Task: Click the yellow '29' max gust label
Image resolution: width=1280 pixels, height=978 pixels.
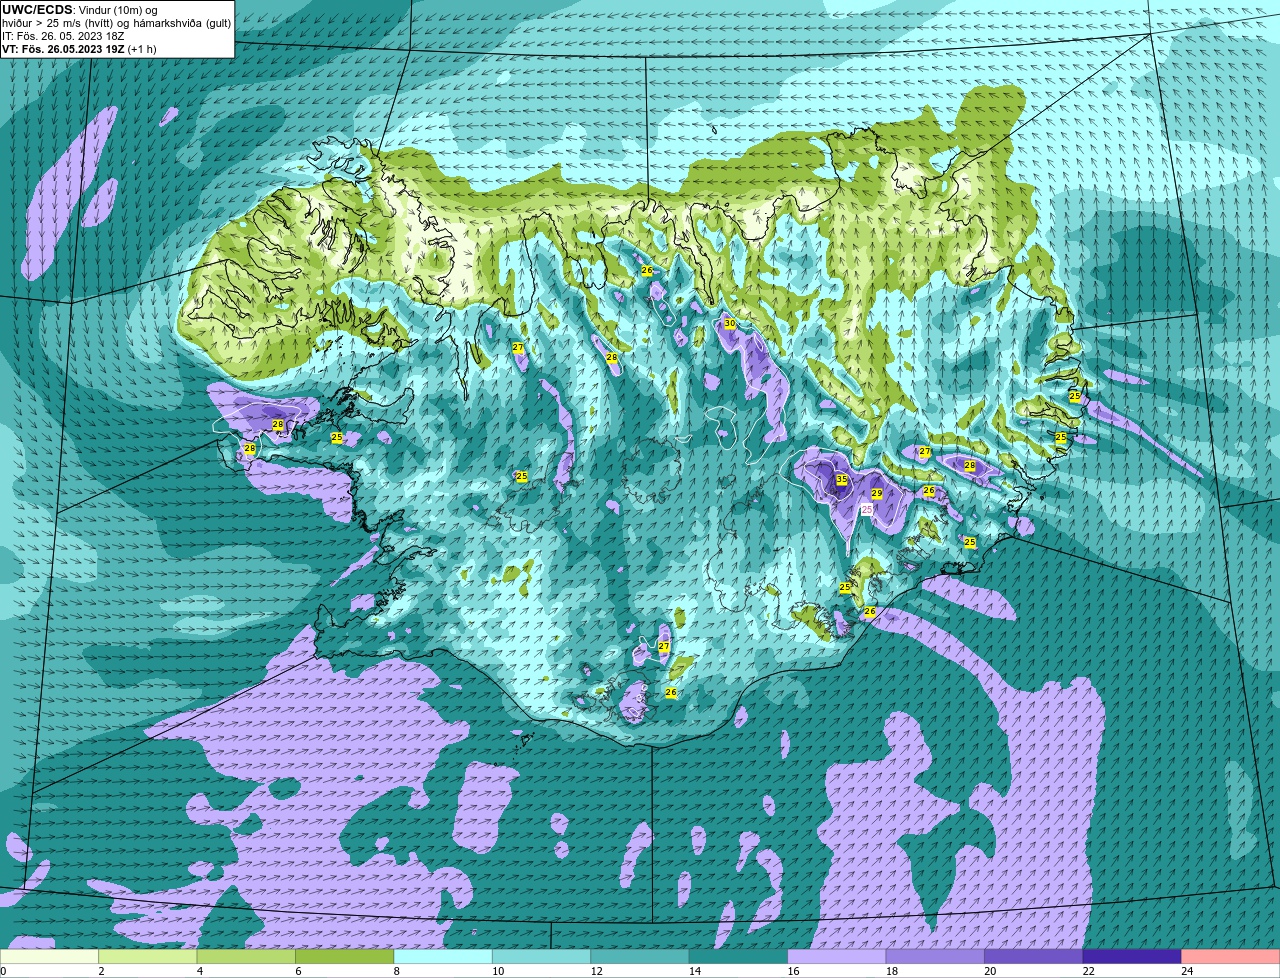Action: click(x=877, y=494)
